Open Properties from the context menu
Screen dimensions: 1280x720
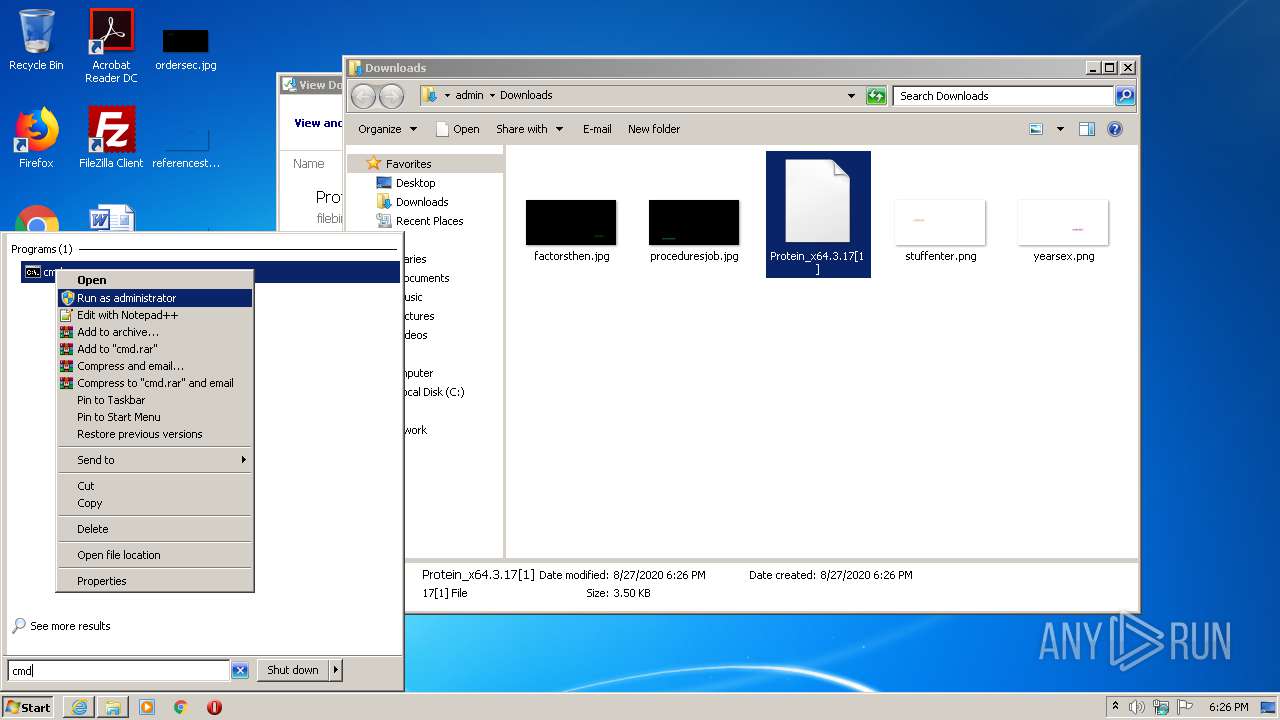pyautogui.click(x=155, y=581)
